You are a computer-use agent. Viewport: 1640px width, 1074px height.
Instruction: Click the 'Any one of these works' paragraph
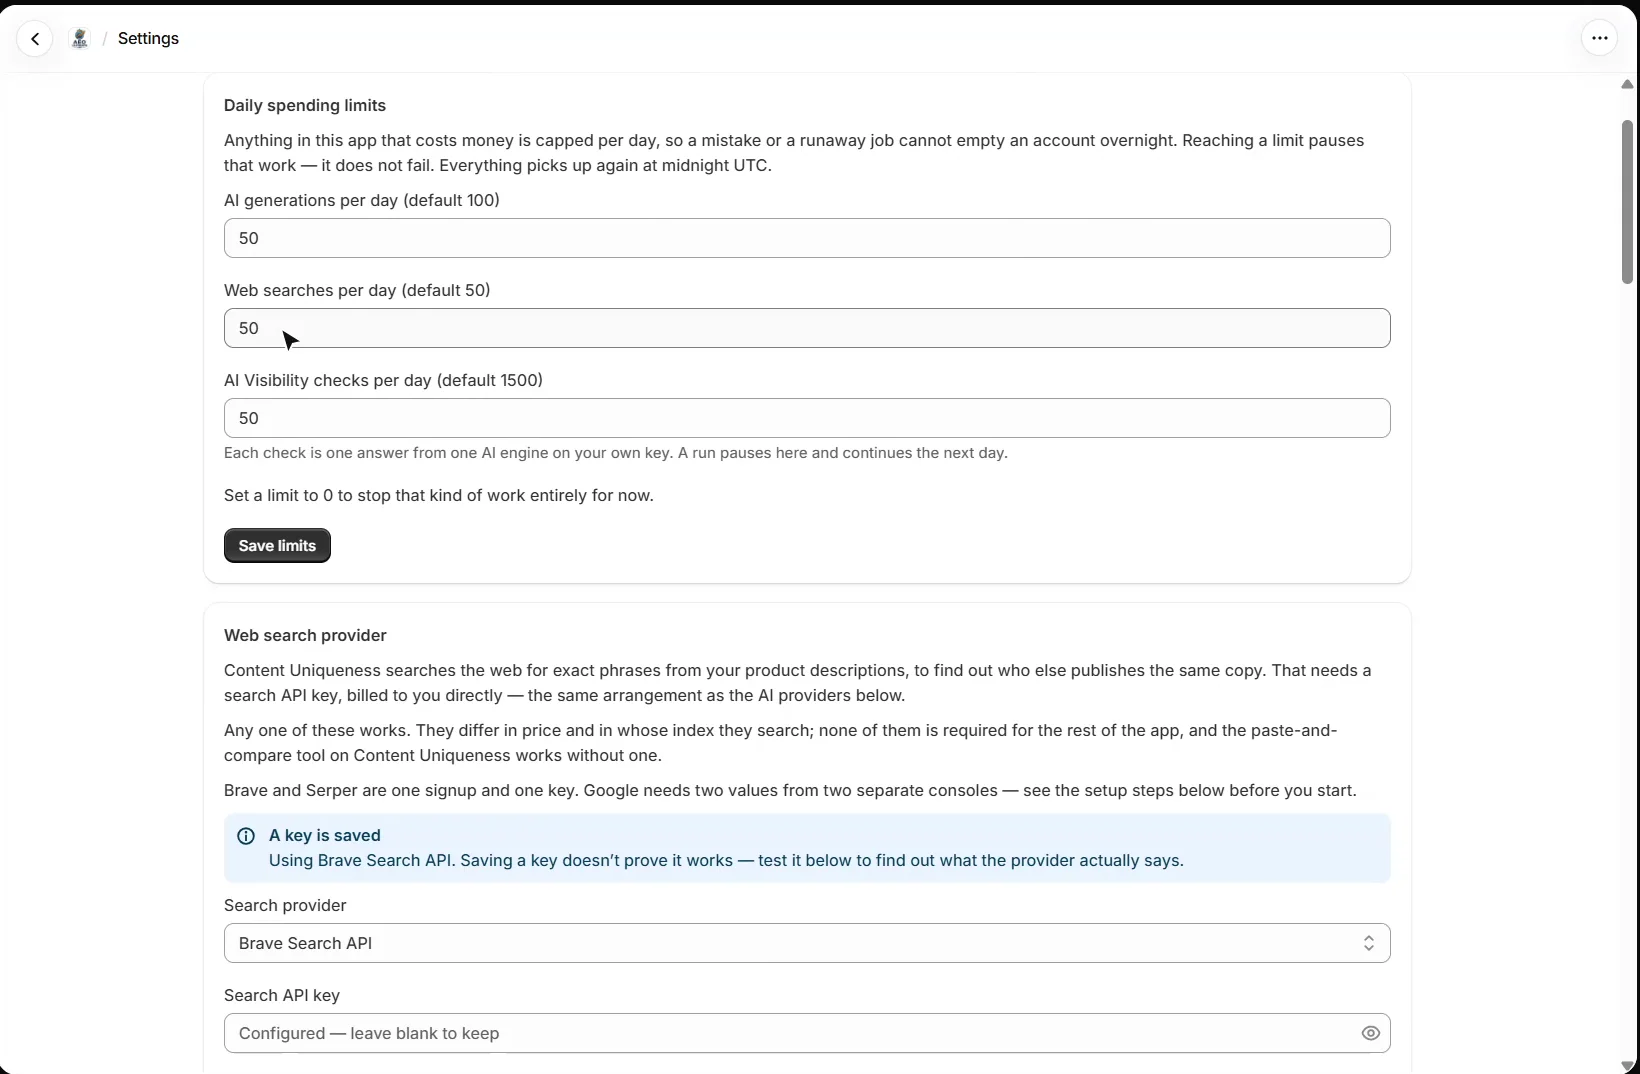coord(781,743)
